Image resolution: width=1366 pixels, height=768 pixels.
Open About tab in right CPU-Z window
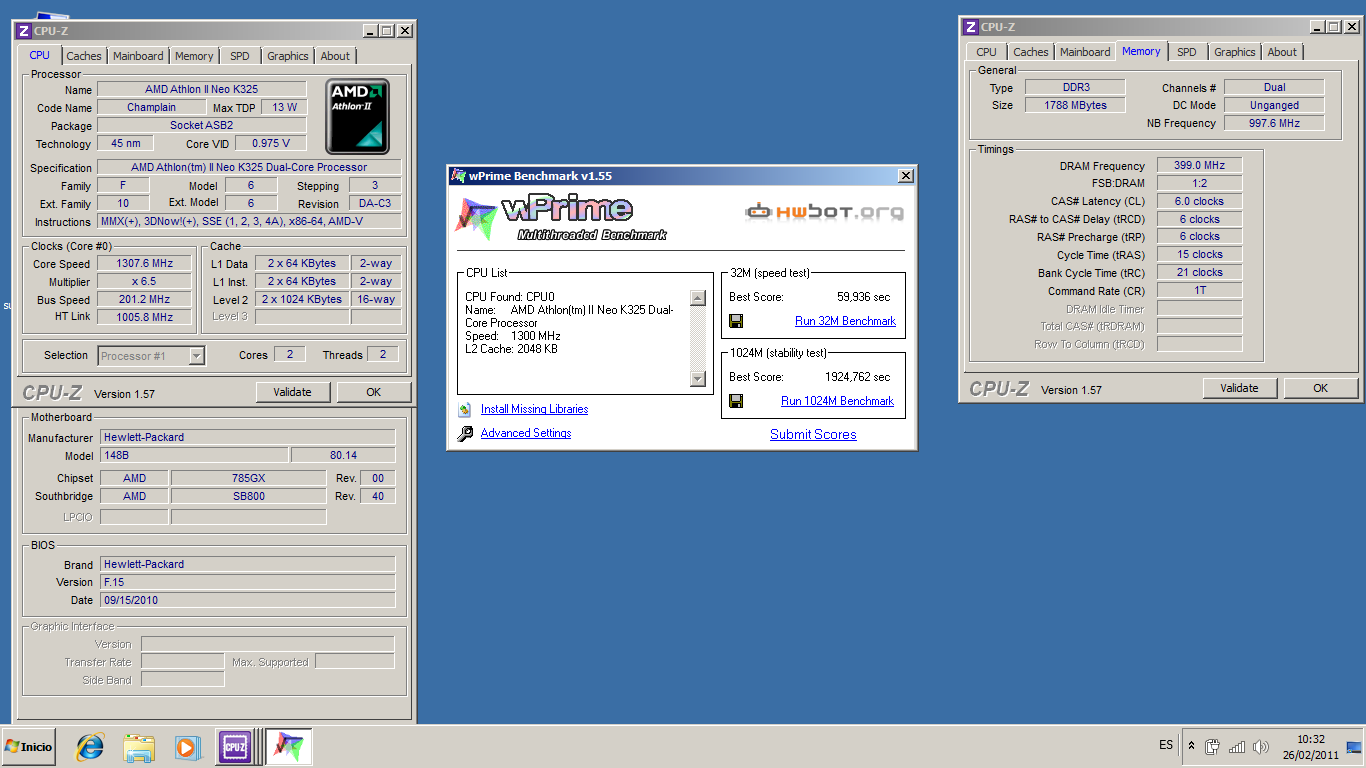coord(1282,52)
